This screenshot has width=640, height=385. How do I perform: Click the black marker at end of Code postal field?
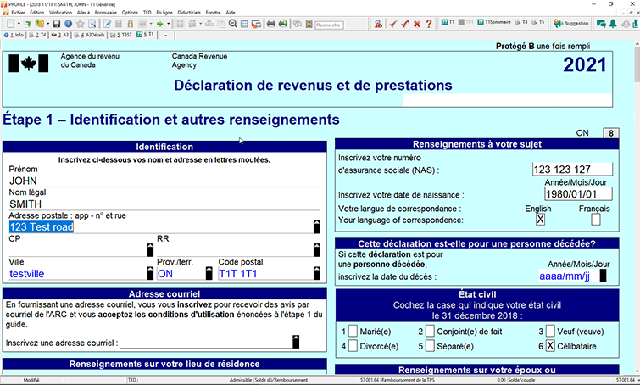click(317, 273)
